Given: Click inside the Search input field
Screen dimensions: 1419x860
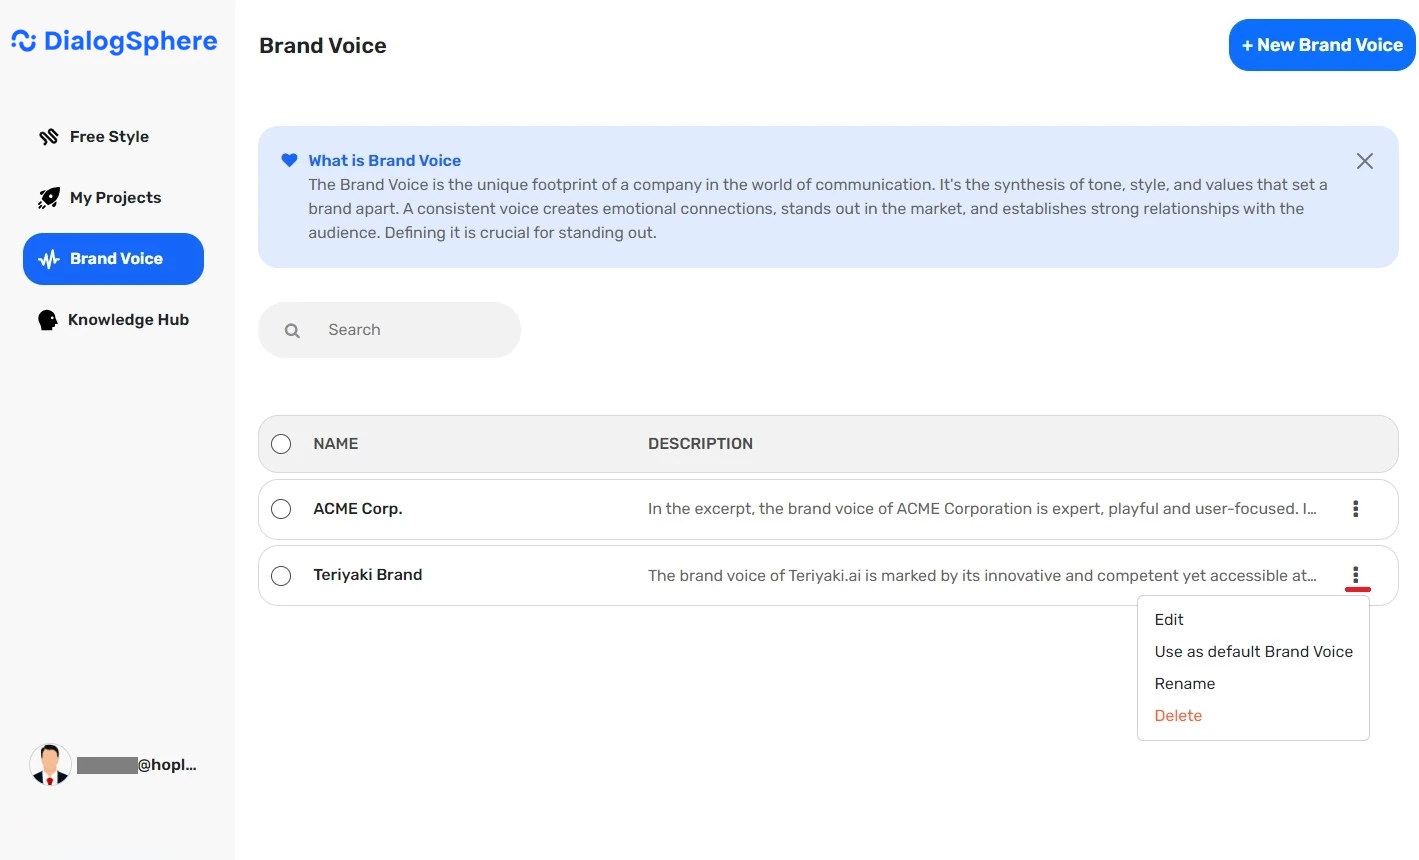Looking at the screenshot, I should [x=400, y=329].
